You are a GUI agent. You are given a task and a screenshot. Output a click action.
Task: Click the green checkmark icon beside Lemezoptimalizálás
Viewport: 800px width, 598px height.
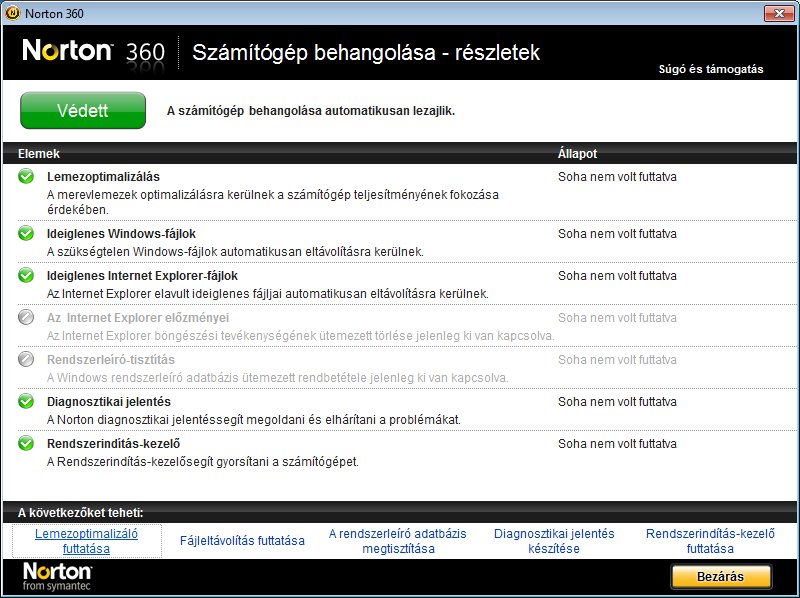pyautogui.click(x=26, y=177)
